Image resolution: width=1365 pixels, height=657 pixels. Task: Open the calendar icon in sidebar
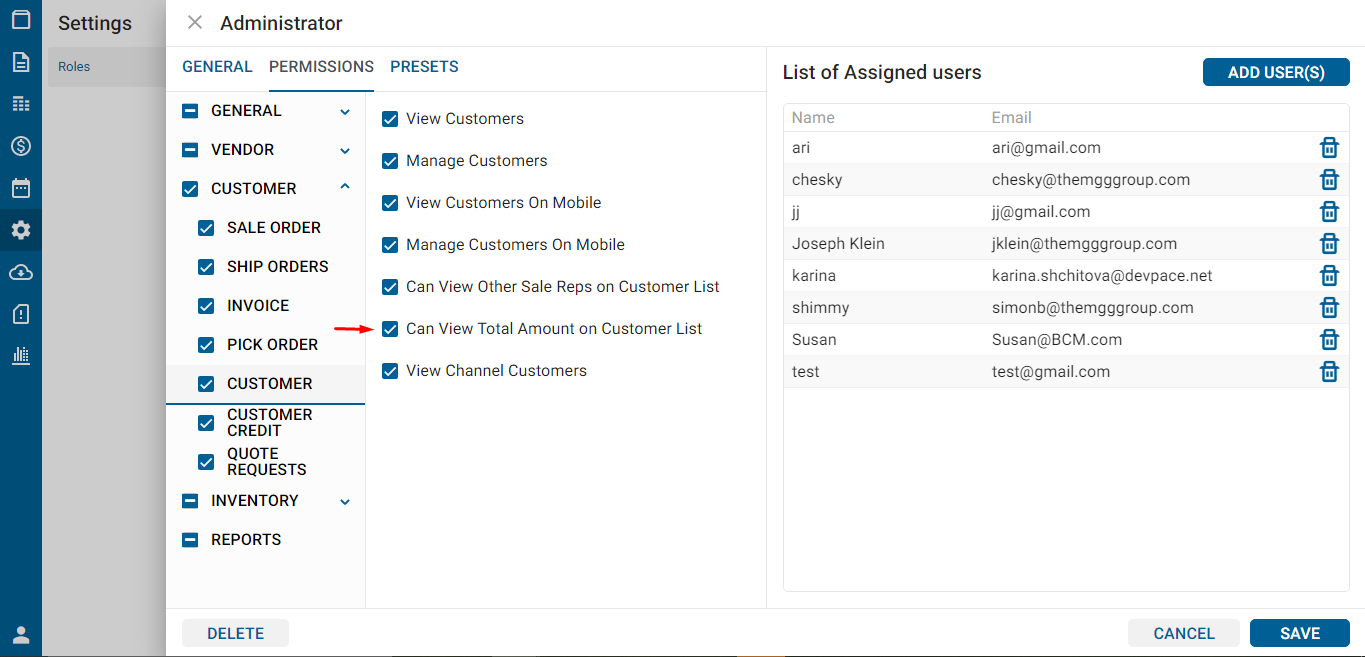[x=21, y=188]
